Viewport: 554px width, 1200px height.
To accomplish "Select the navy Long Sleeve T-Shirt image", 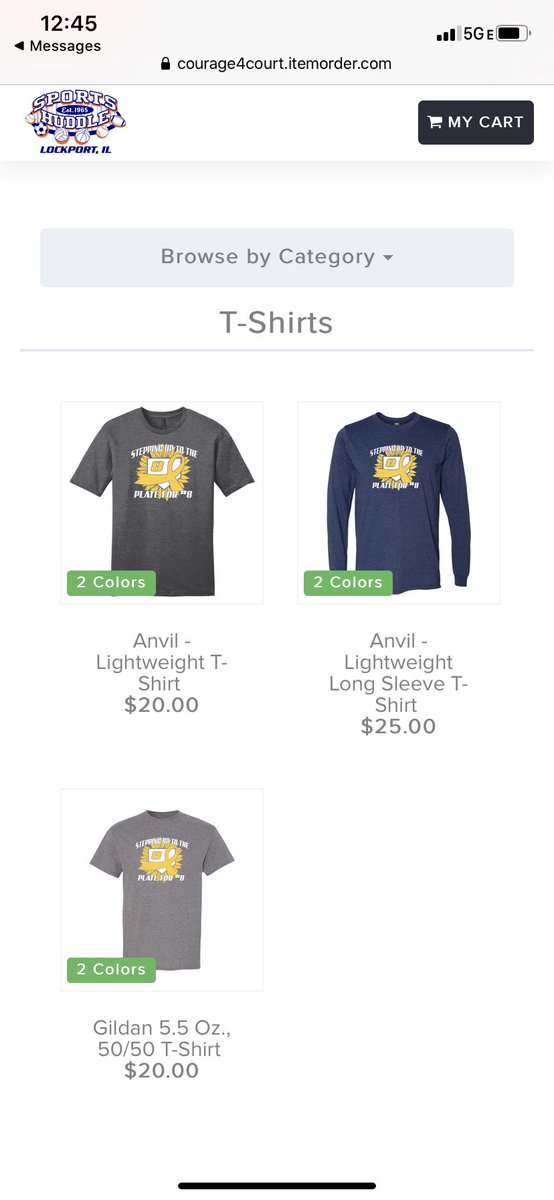I will [x=399, y=503].
